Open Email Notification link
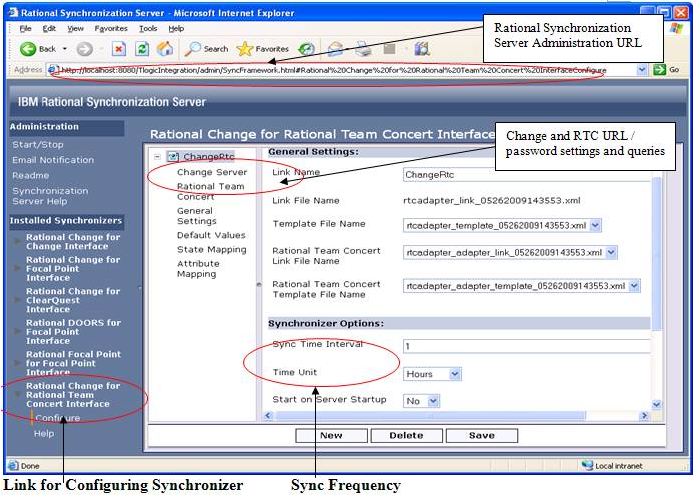The width and height of the screenshot is (696, 495). click(53, 160)
